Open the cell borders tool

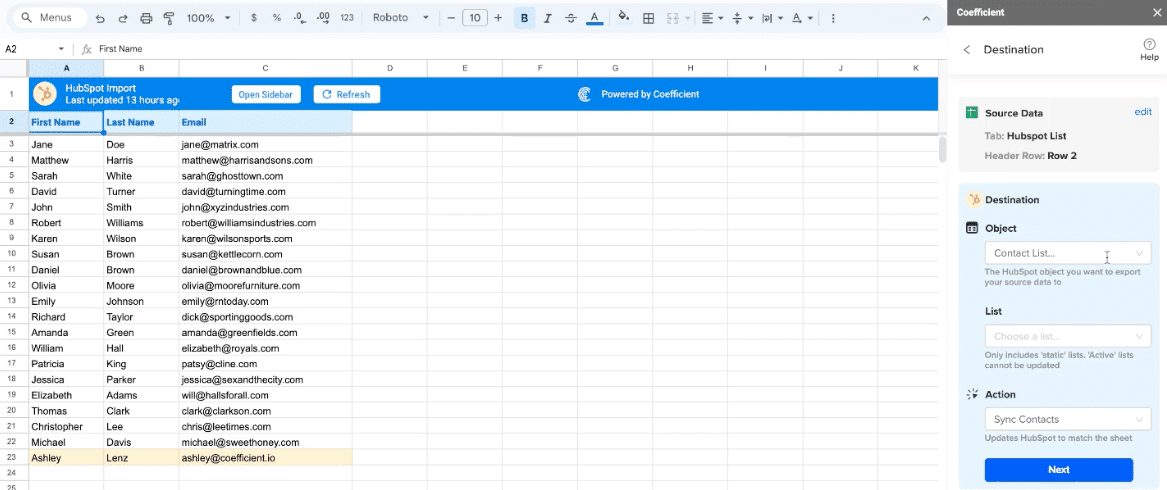click(648, 18)
